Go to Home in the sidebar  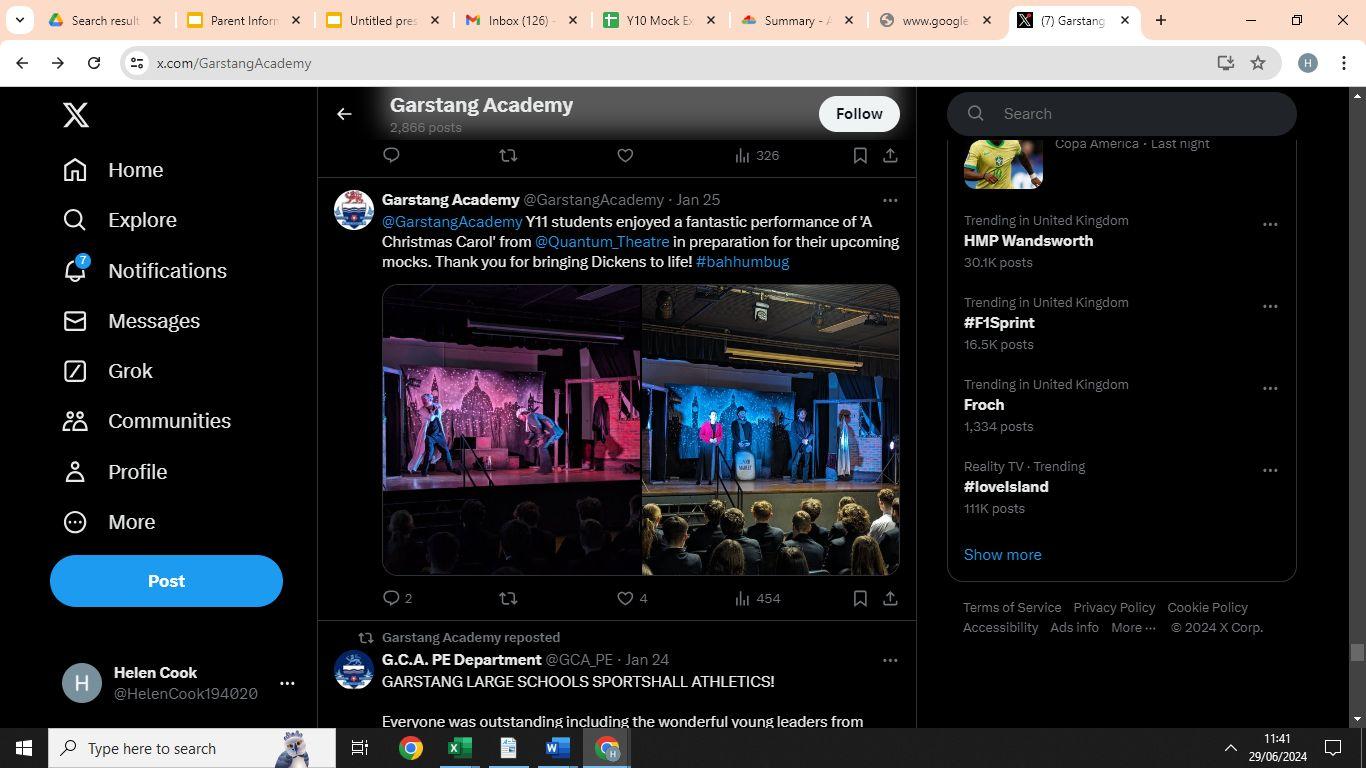pos(113,170)
